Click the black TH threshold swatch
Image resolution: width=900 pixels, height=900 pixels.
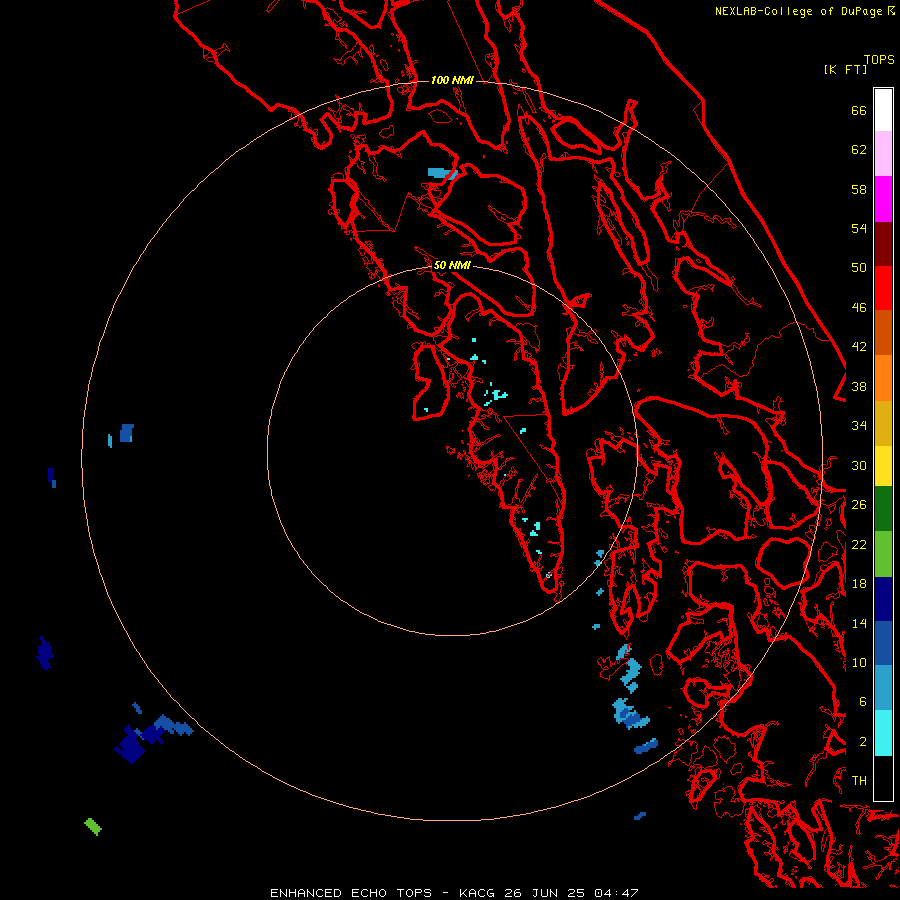click(x=883, y=778)
